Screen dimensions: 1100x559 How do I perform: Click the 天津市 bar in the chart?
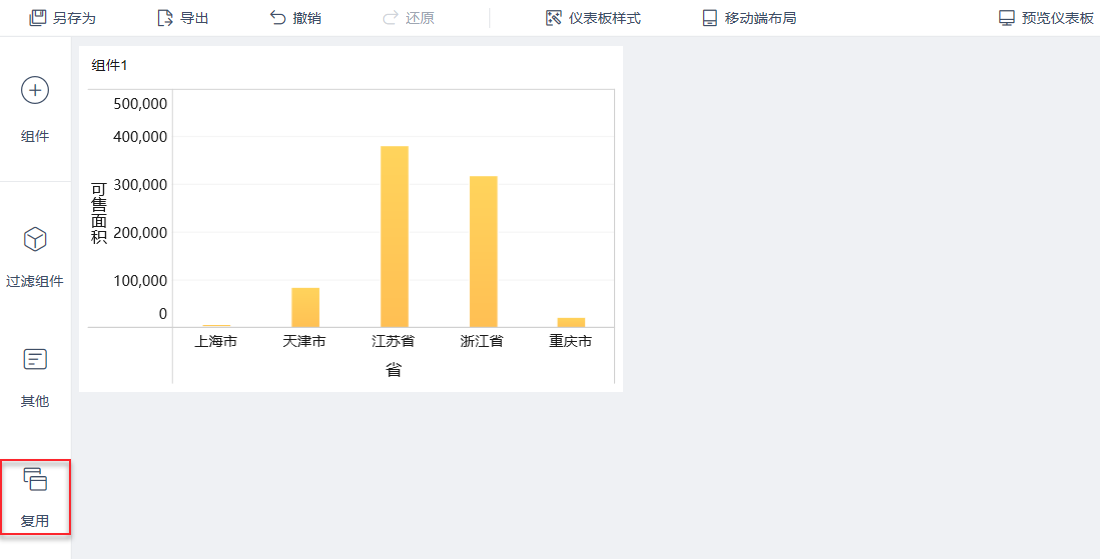tap(305, 307)
